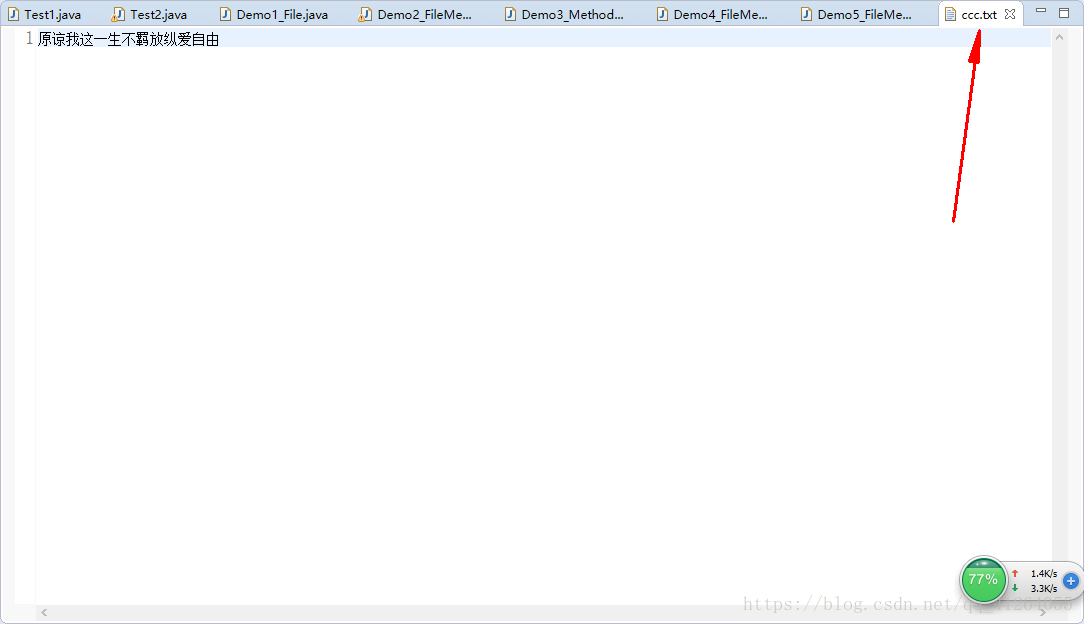The width and height of the screenshot is (1084, 624).
Task: Maximize the editor area
Action: coord(1064,12)
